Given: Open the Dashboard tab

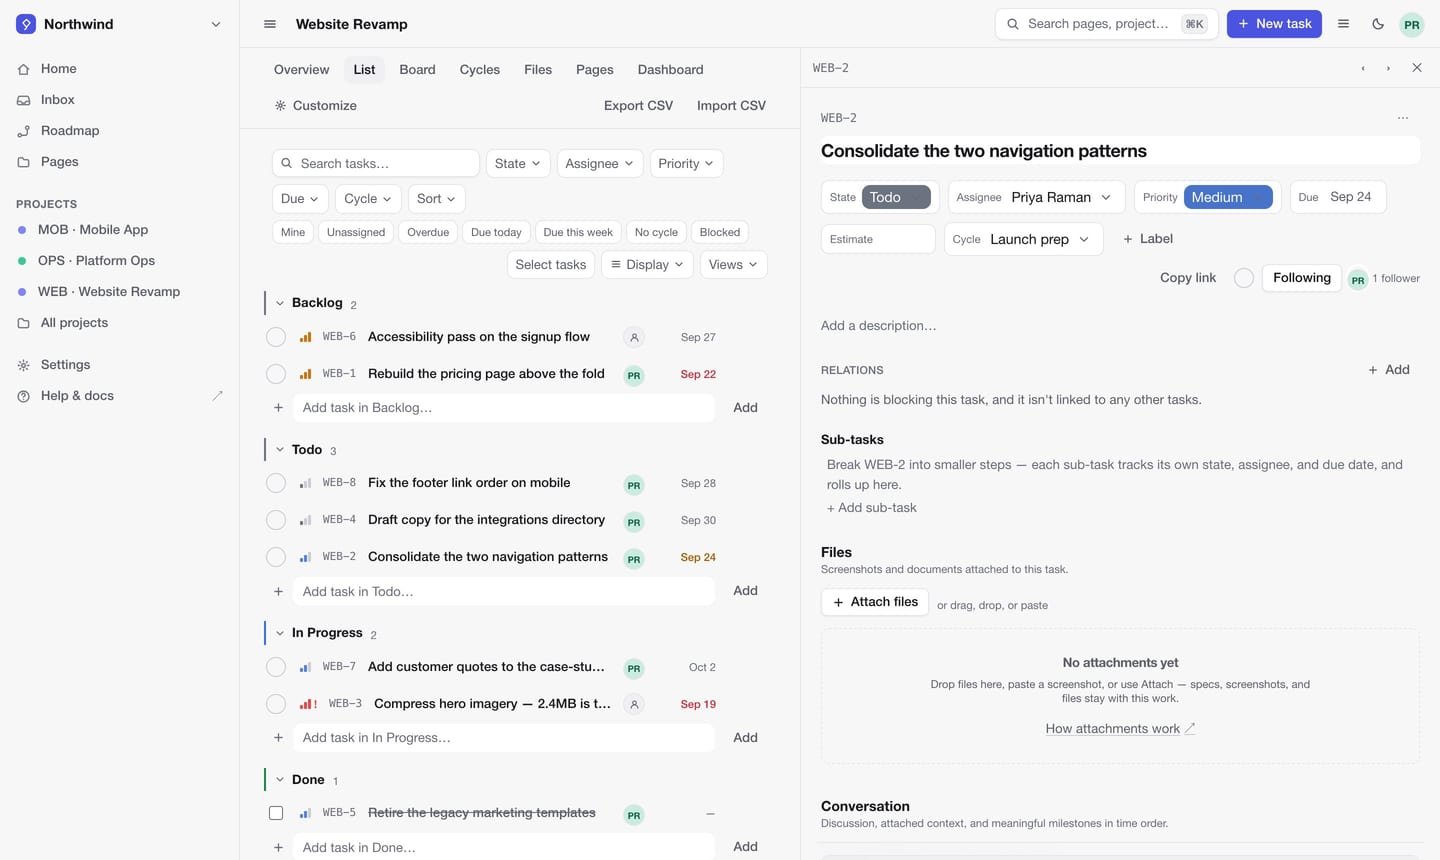Looking at the screenshot, I should tap(671, 70).
